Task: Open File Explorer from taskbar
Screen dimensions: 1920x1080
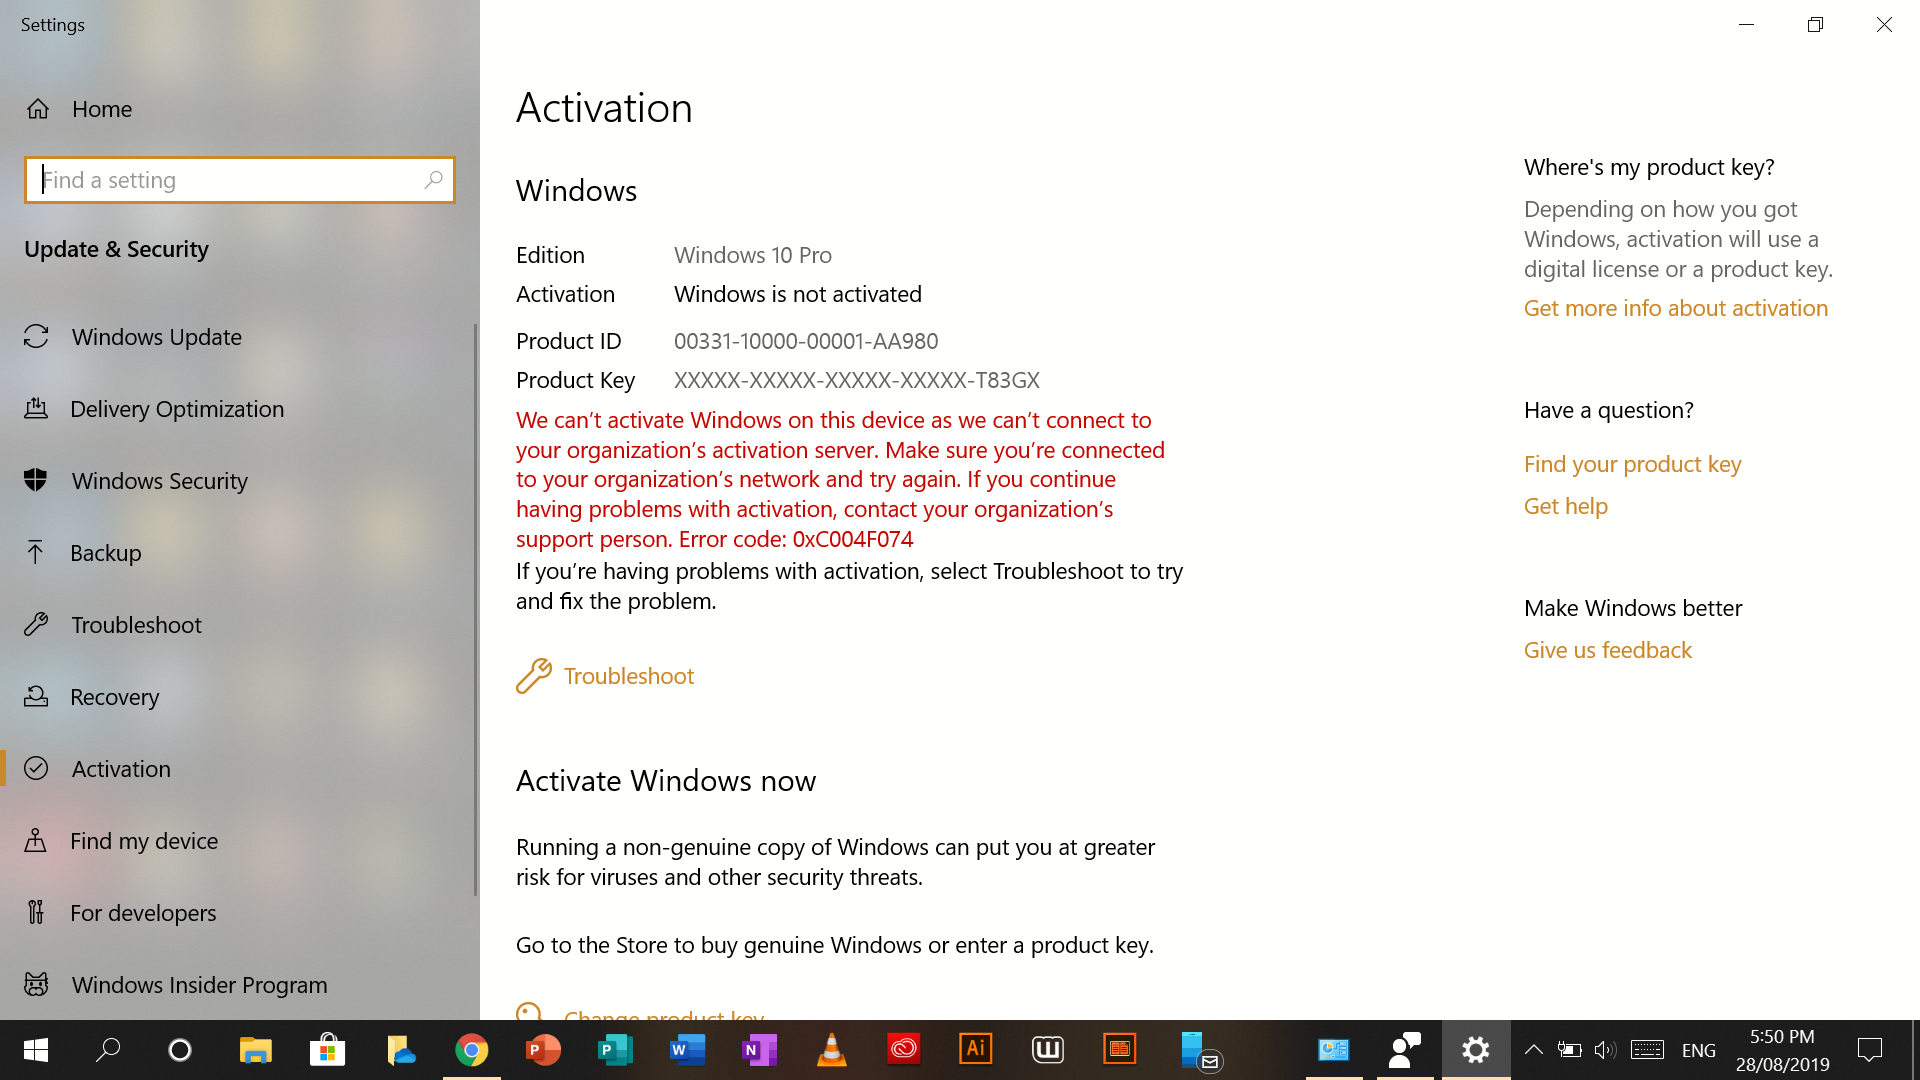Action: pyautogui.click(x=256, y=1050)
